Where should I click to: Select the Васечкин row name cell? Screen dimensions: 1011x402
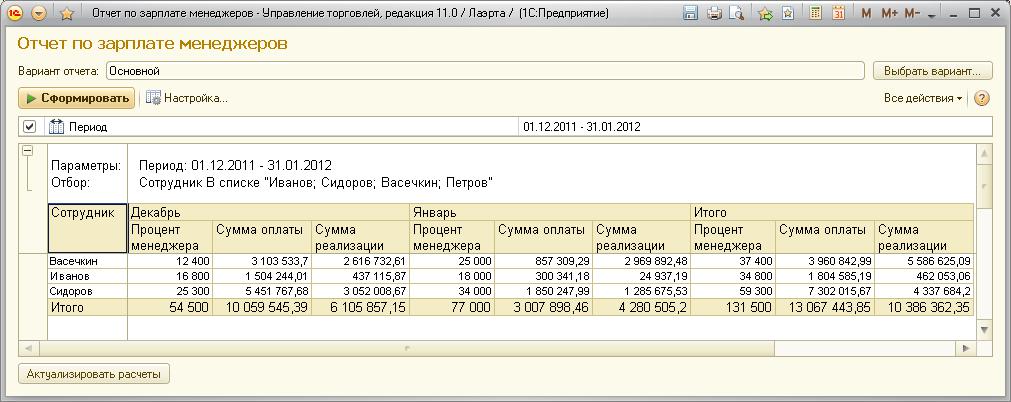[87, 261]
